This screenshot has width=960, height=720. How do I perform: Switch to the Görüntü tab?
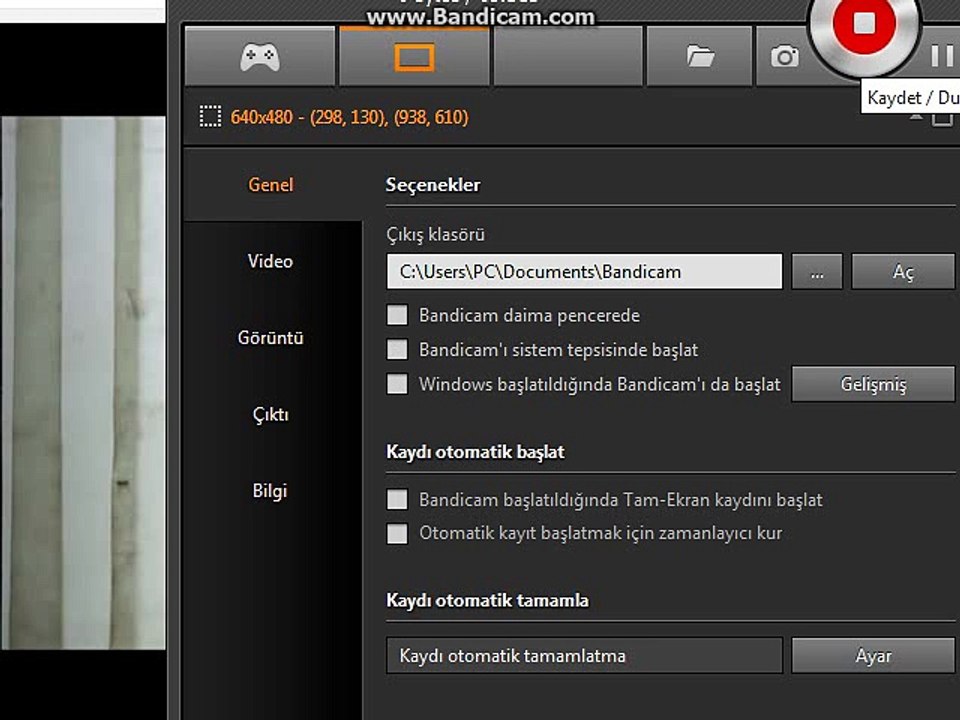click(x=271, y=338)
